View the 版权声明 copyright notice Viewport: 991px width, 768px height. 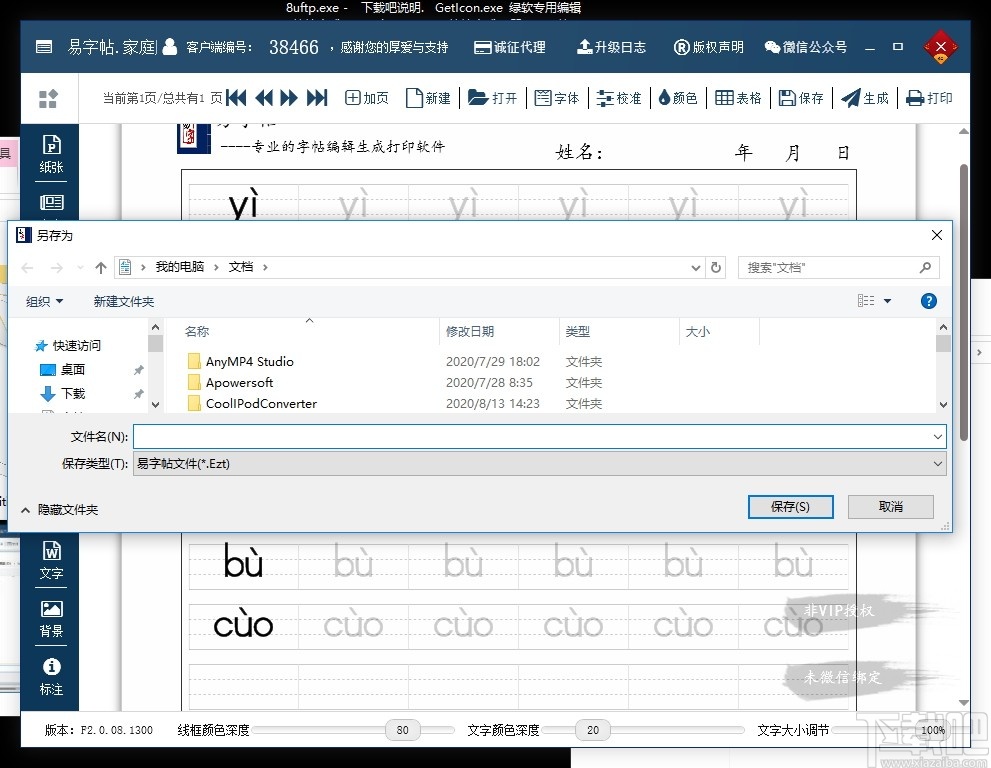709,46
